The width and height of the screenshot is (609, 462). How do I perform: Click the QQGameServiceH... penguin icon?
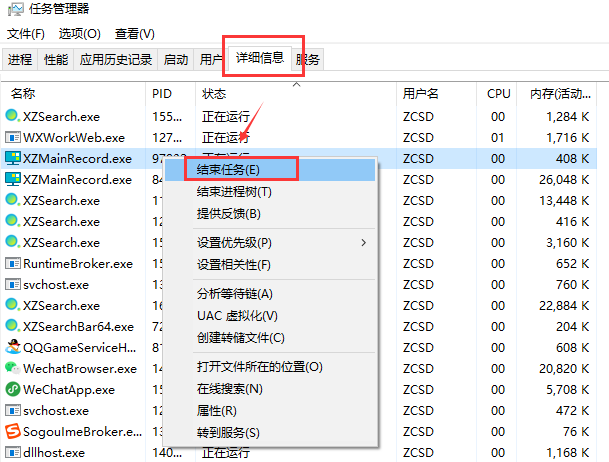(12, 347)
